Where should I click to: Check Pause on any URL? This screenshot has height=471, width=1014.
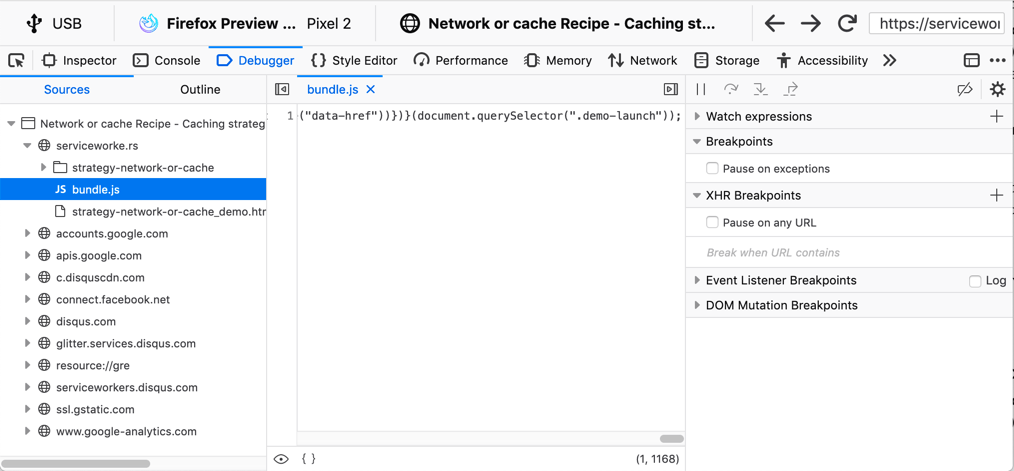point(712,223)
